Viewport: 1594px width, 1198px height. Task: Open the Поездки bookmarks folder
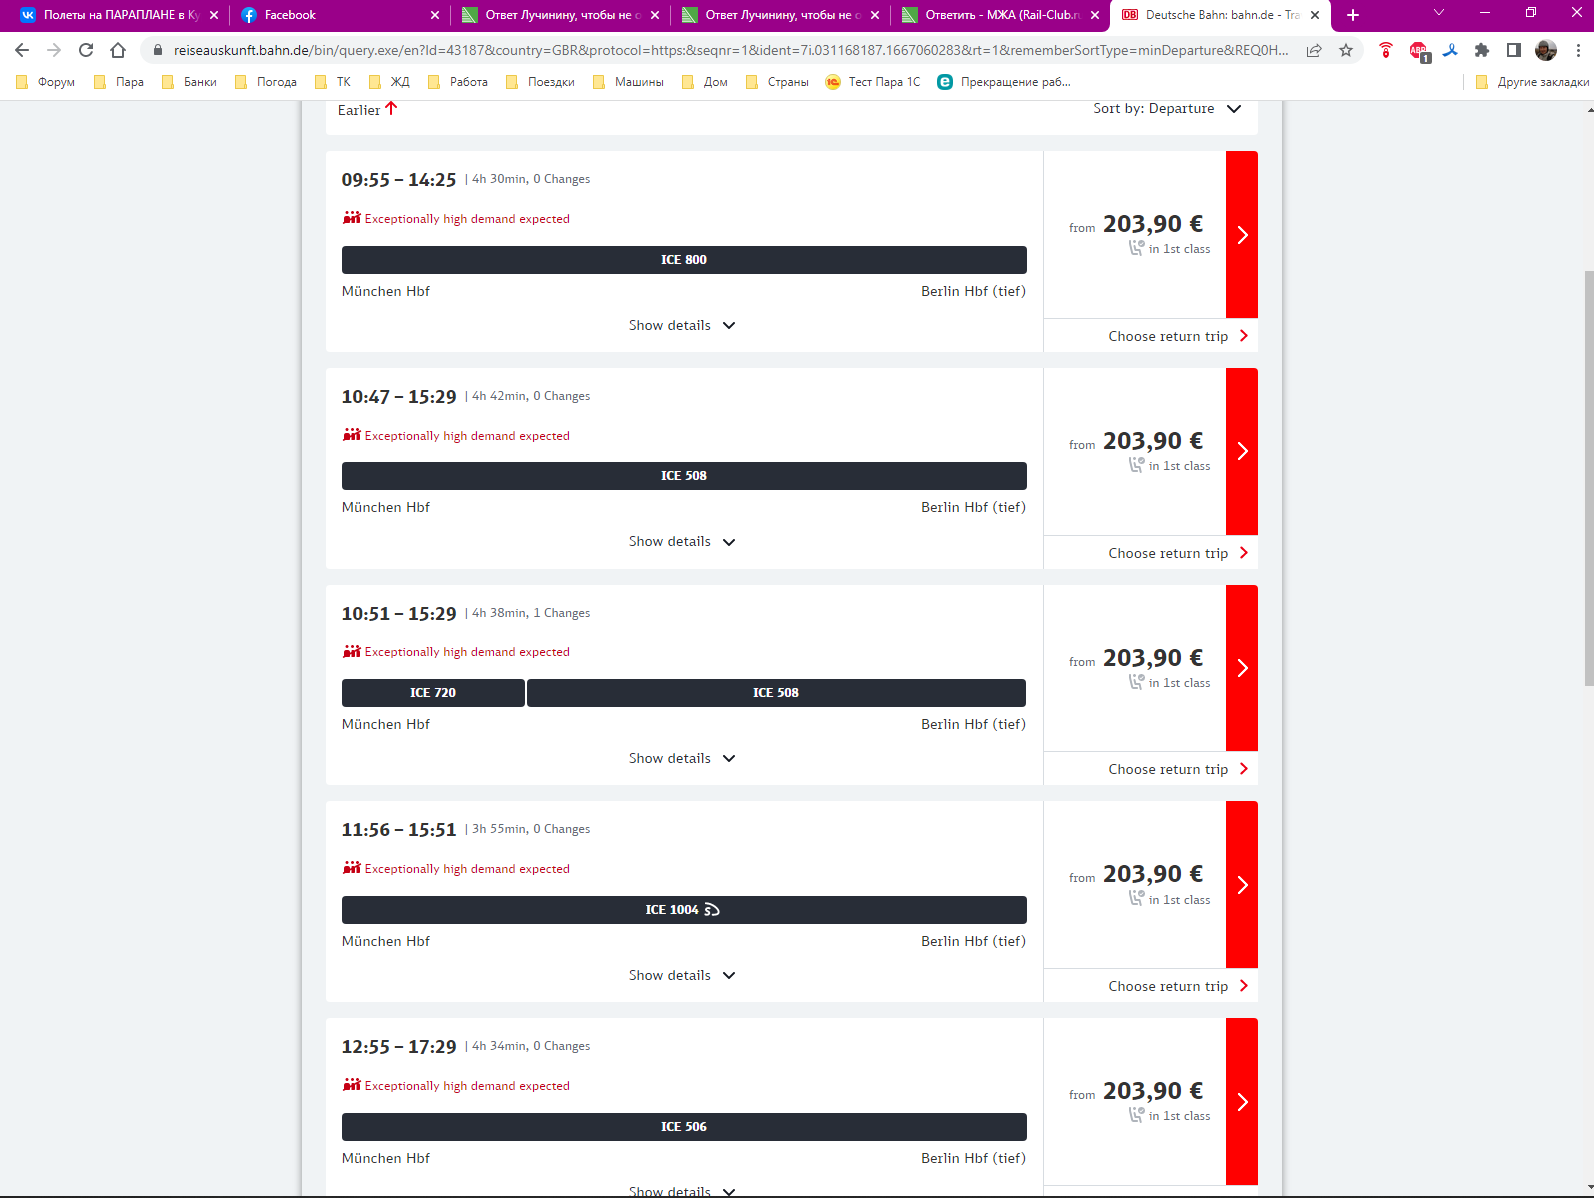[x=541, y=82]
